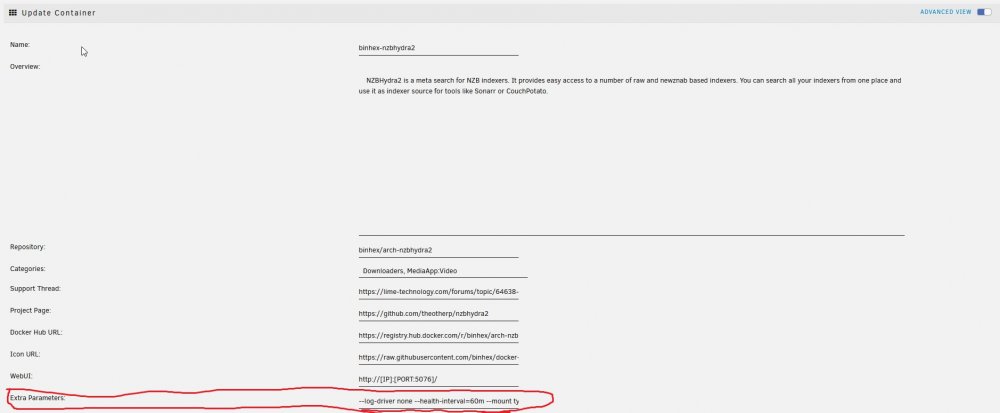Click the Icon URL: label
Viewport: 1000px width, 413px height.
(25, 354)
